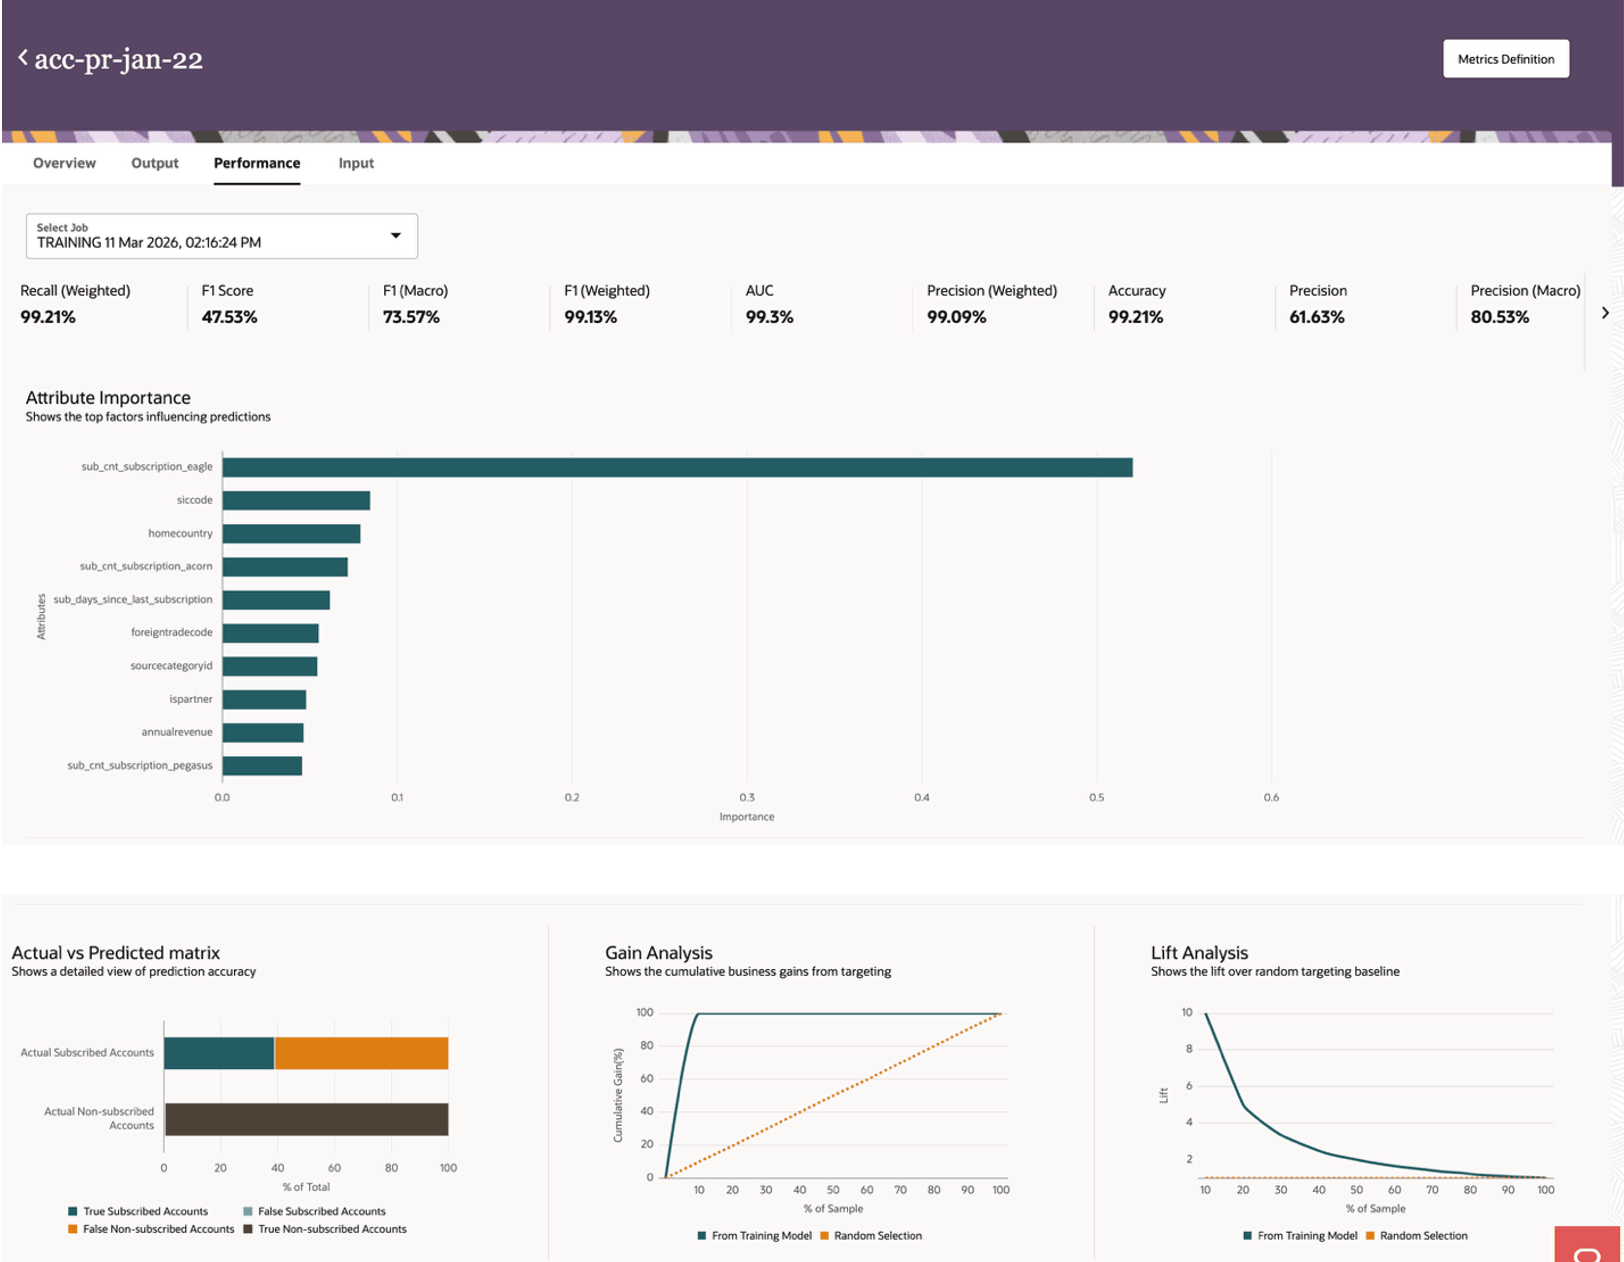This screenshot has width=1624, height=1262.
Task: Switch to the Overview tab
Action: [x=64, y=163]
